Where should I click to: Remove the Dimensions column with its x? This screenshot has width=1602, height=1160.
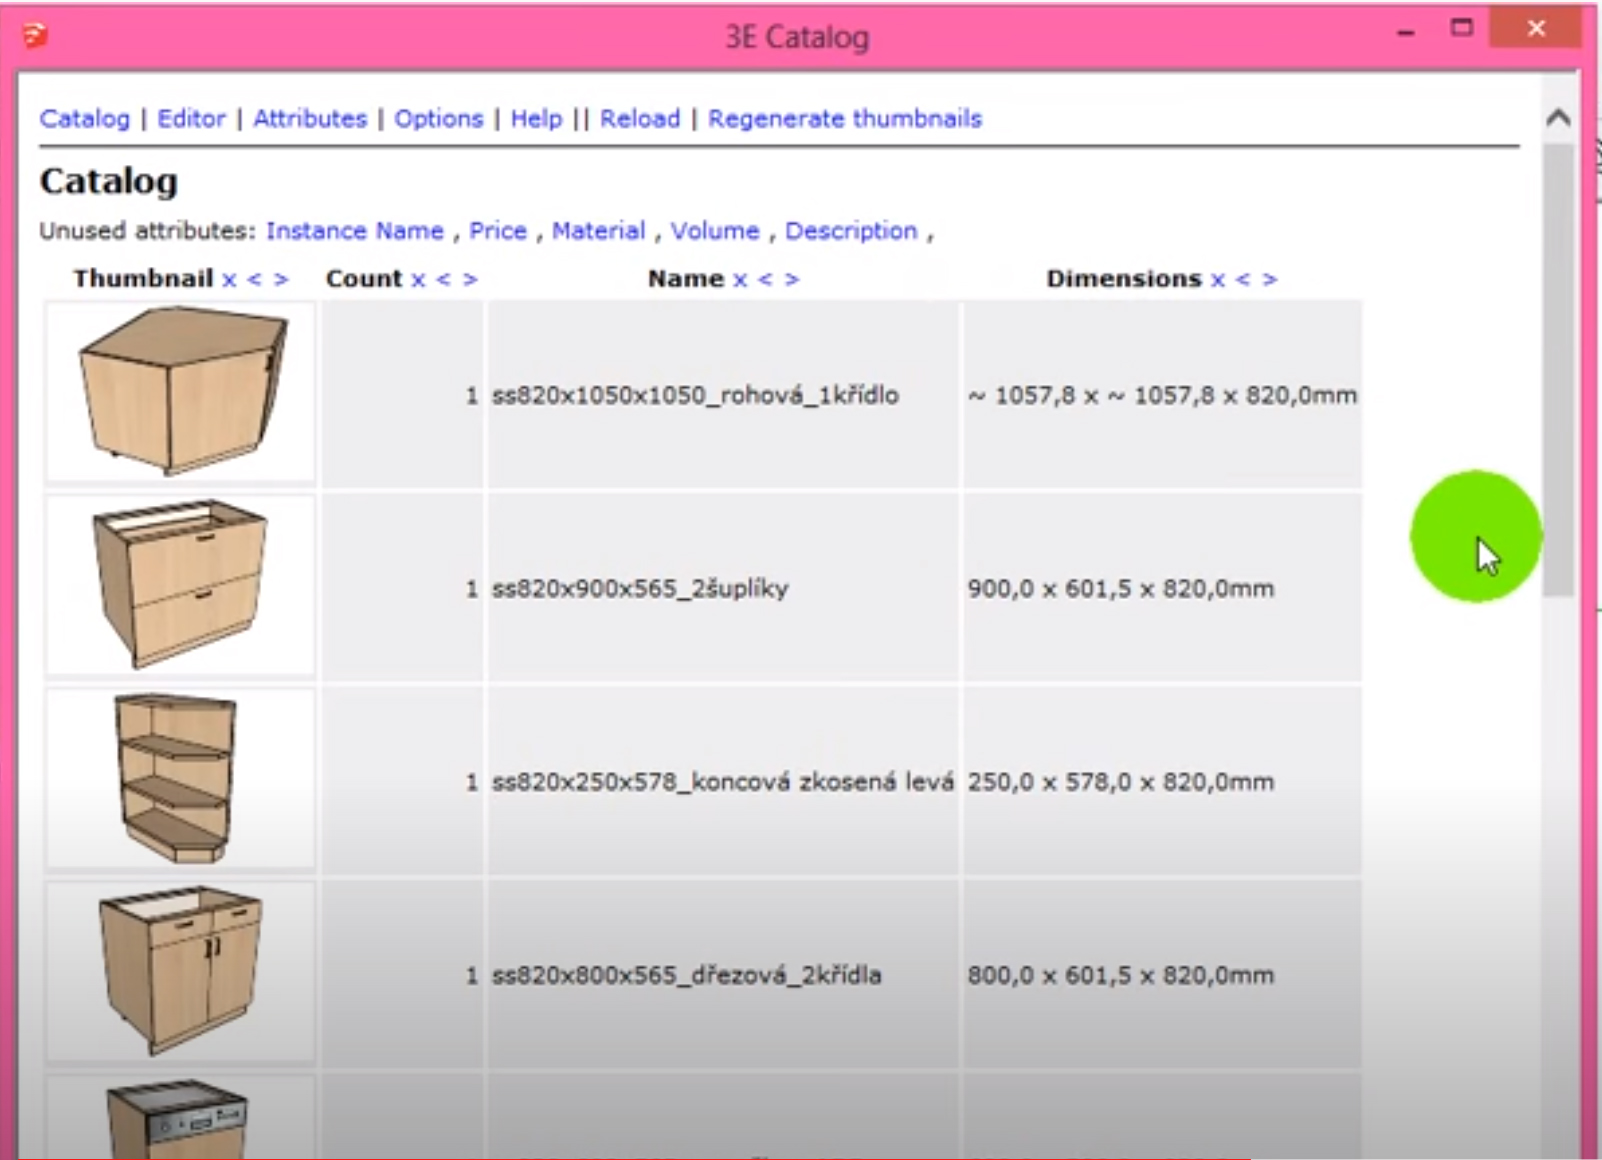1217,280
